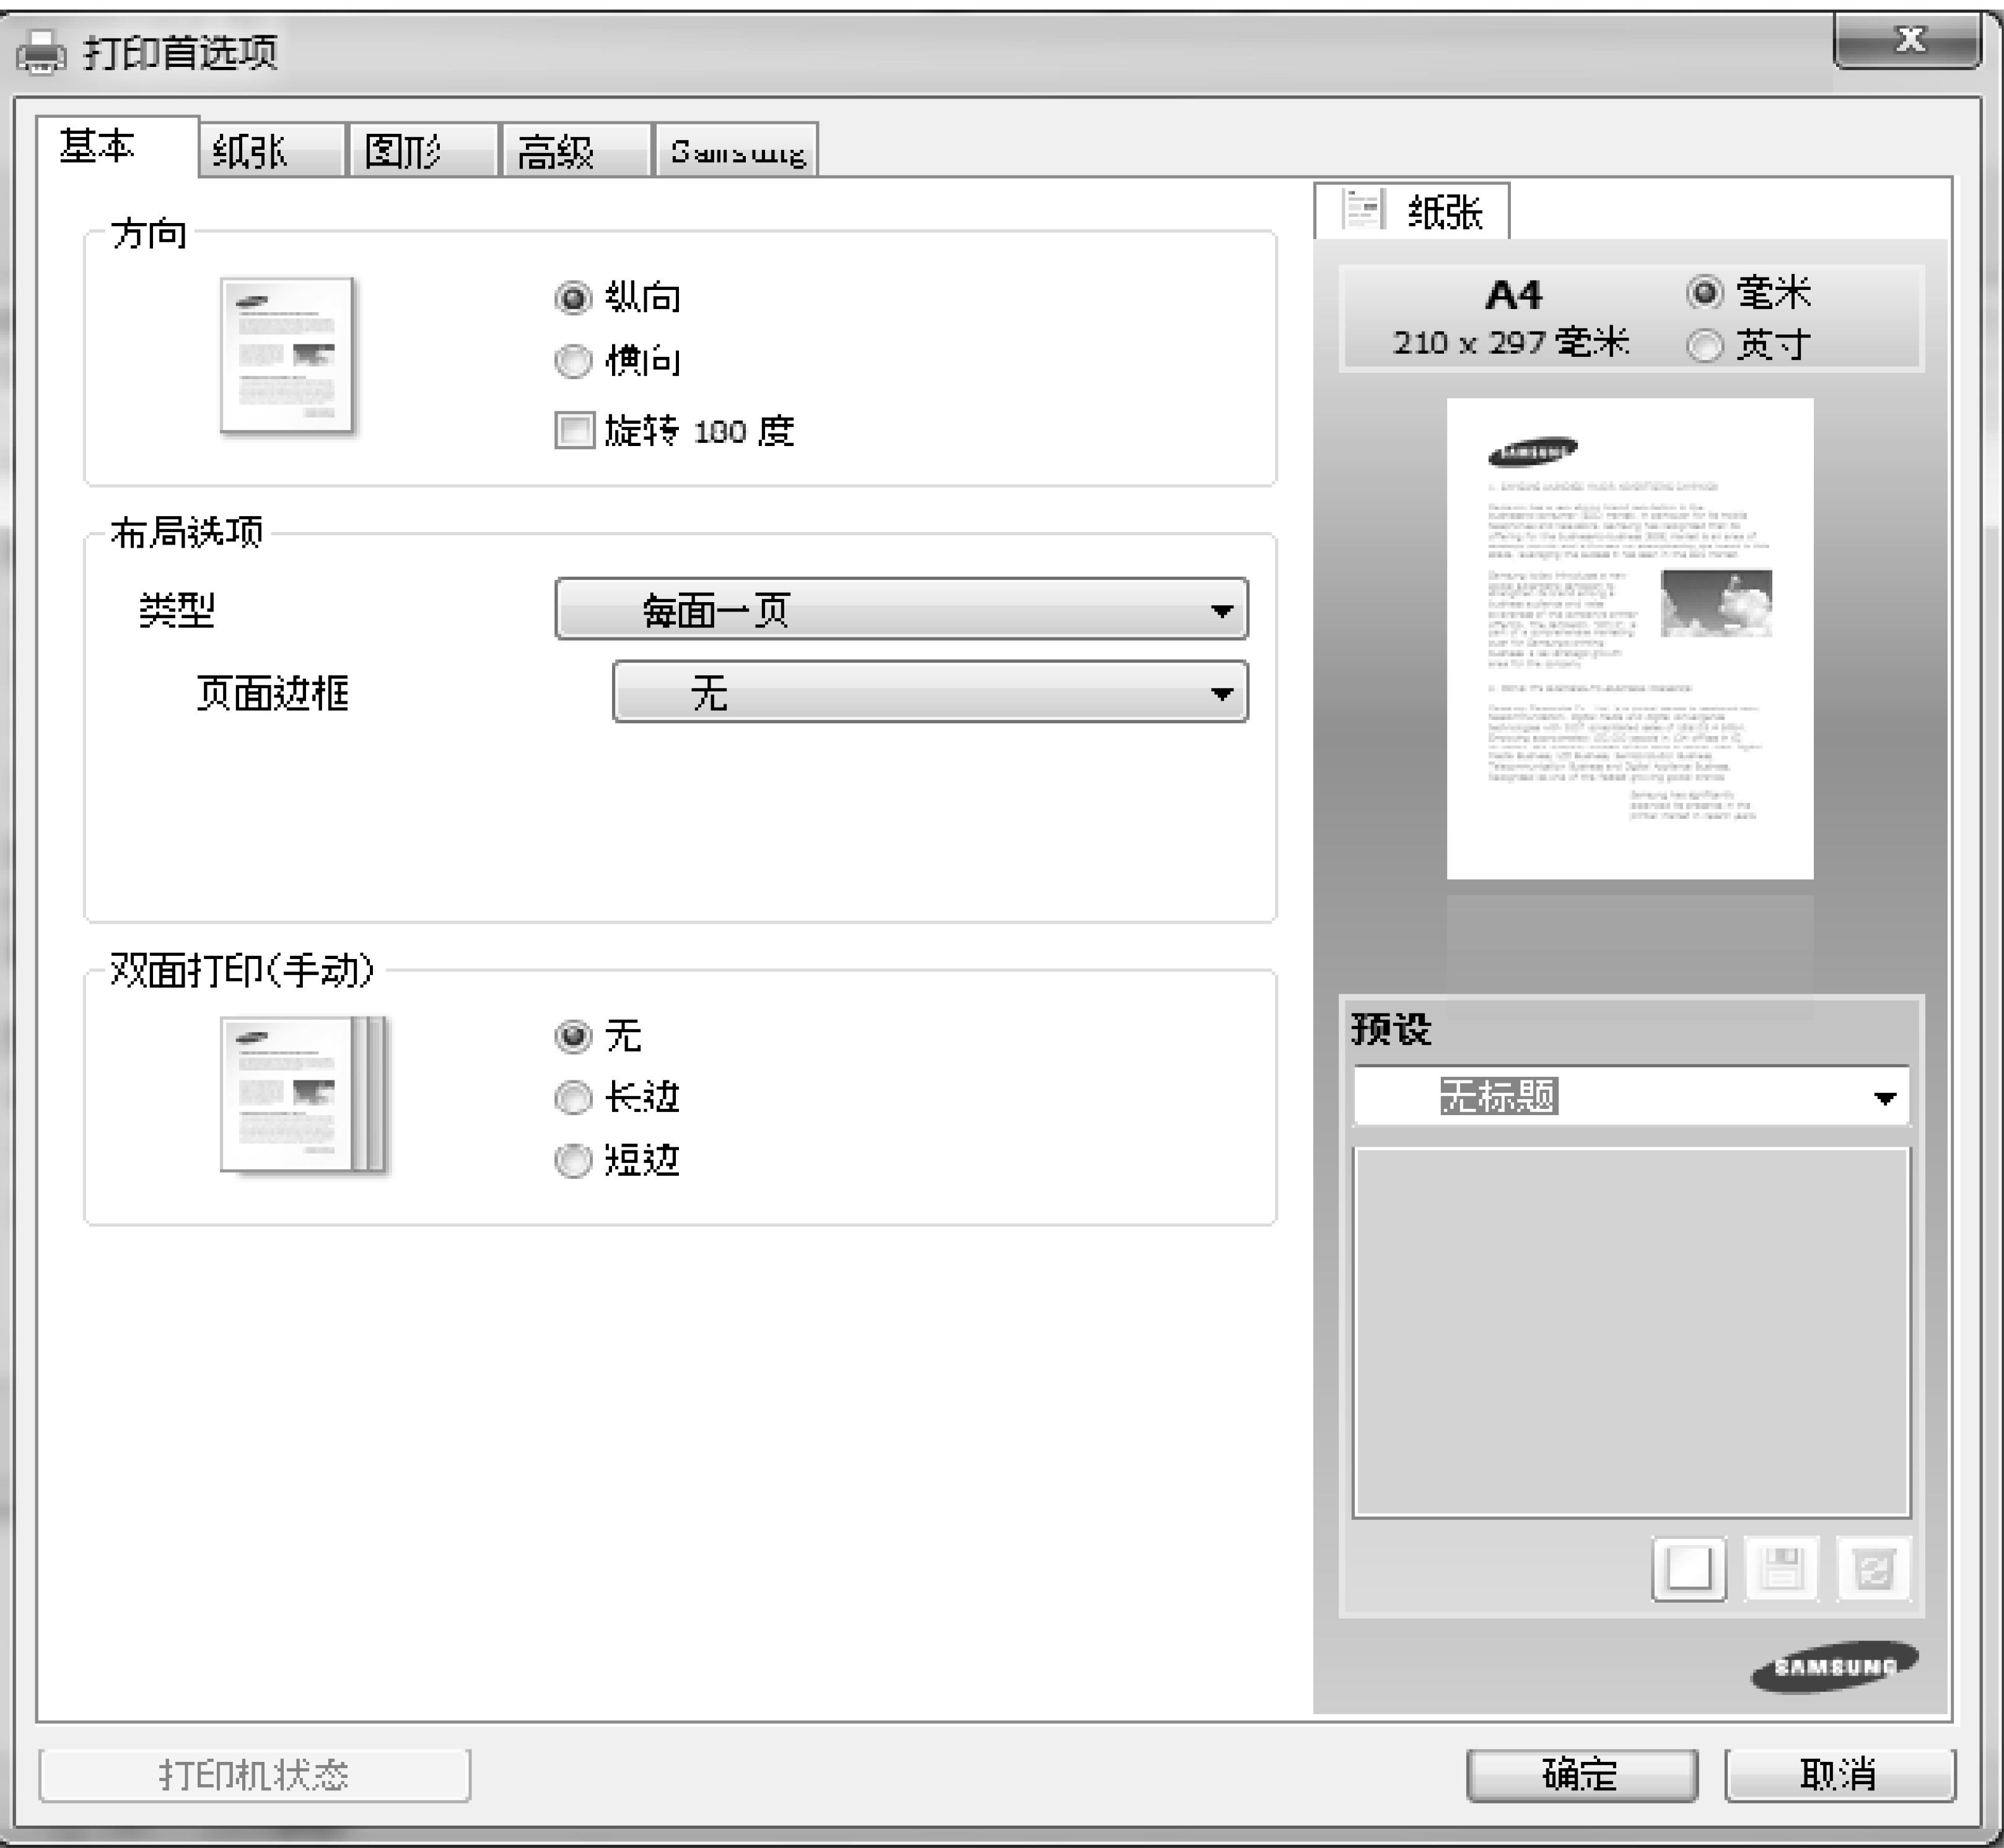The image size is (2004, 1848).
Task: Click the Samsung logo at bottom right
Action: coord(1835,1666)
